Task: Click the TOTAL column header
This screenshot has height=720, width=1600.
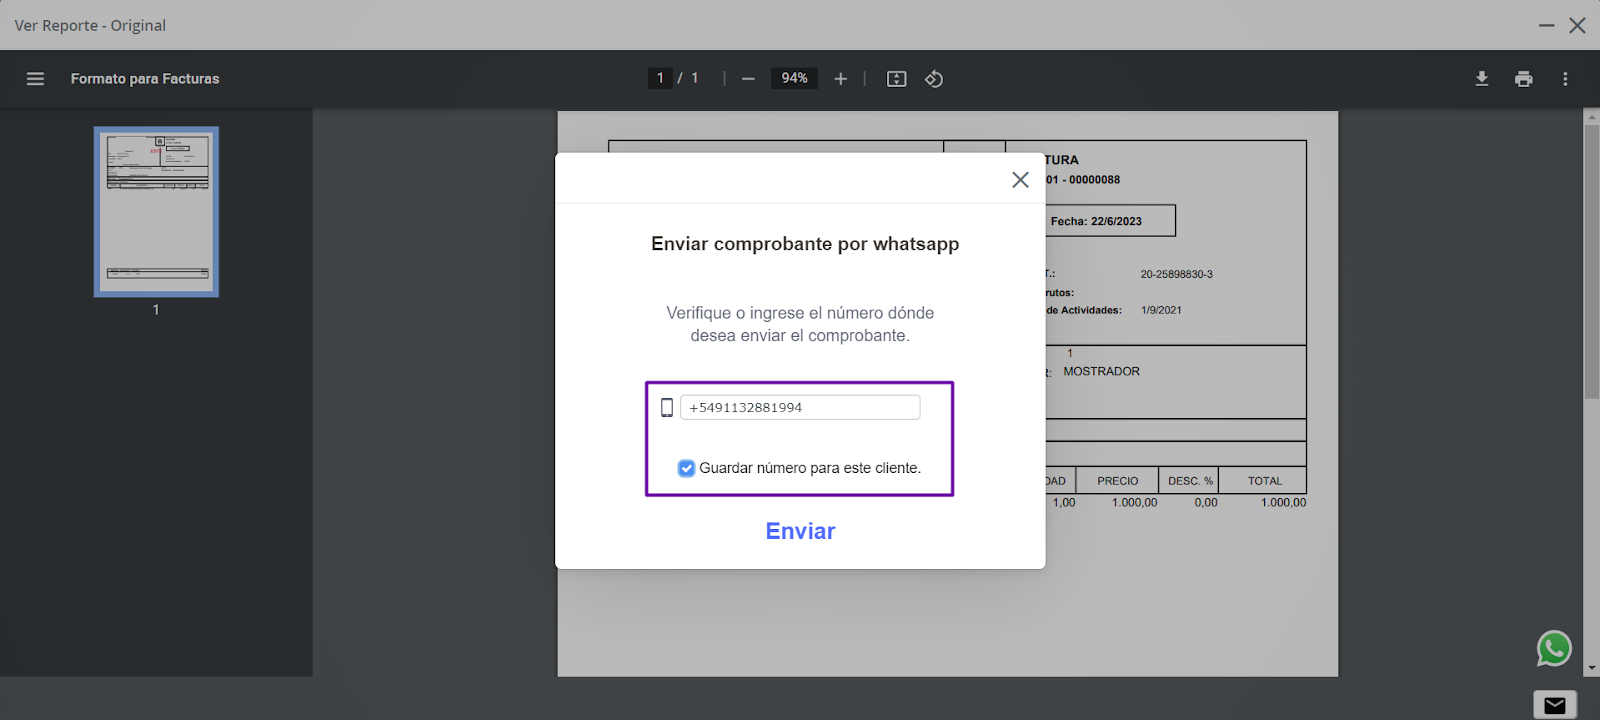Action: (1264, 481)
